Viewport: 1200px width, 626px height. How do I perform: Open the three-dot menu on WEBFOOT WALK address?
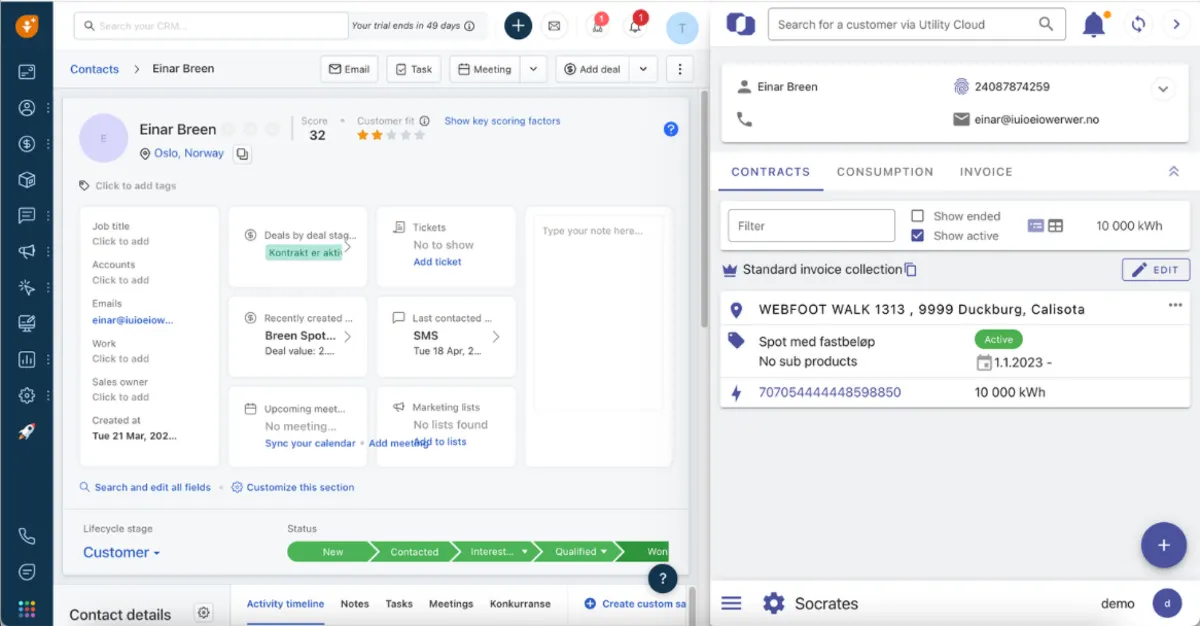[x=1175, y=306]
